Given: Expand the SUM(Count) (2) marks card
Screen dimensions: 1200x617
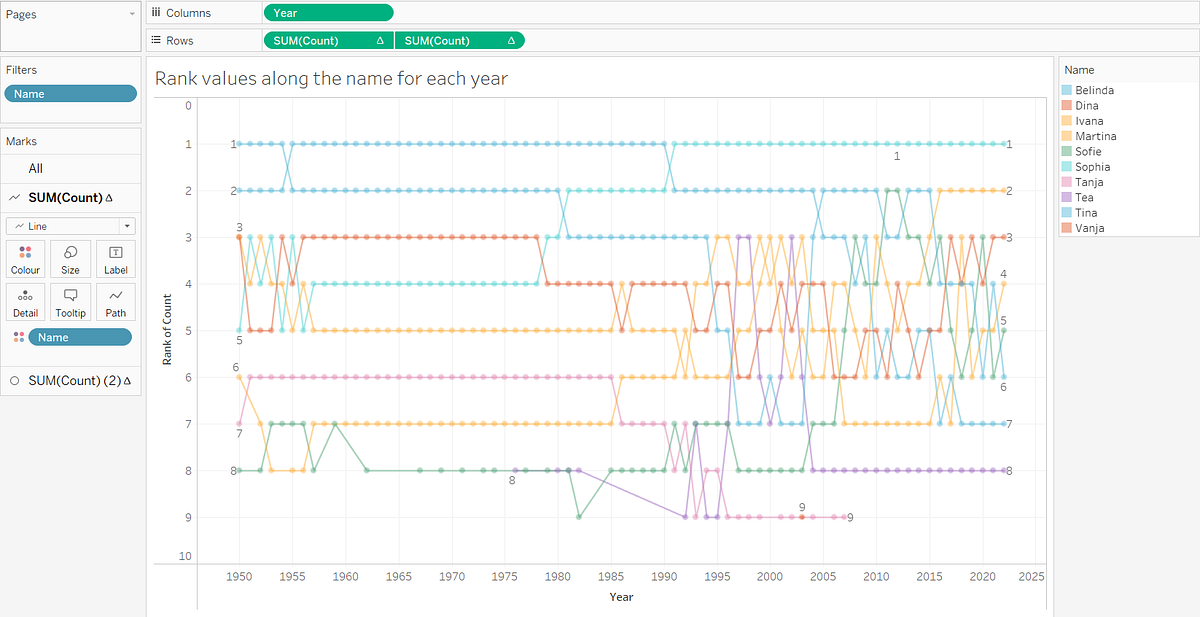Looking at the screenshot, I should 75,380.
